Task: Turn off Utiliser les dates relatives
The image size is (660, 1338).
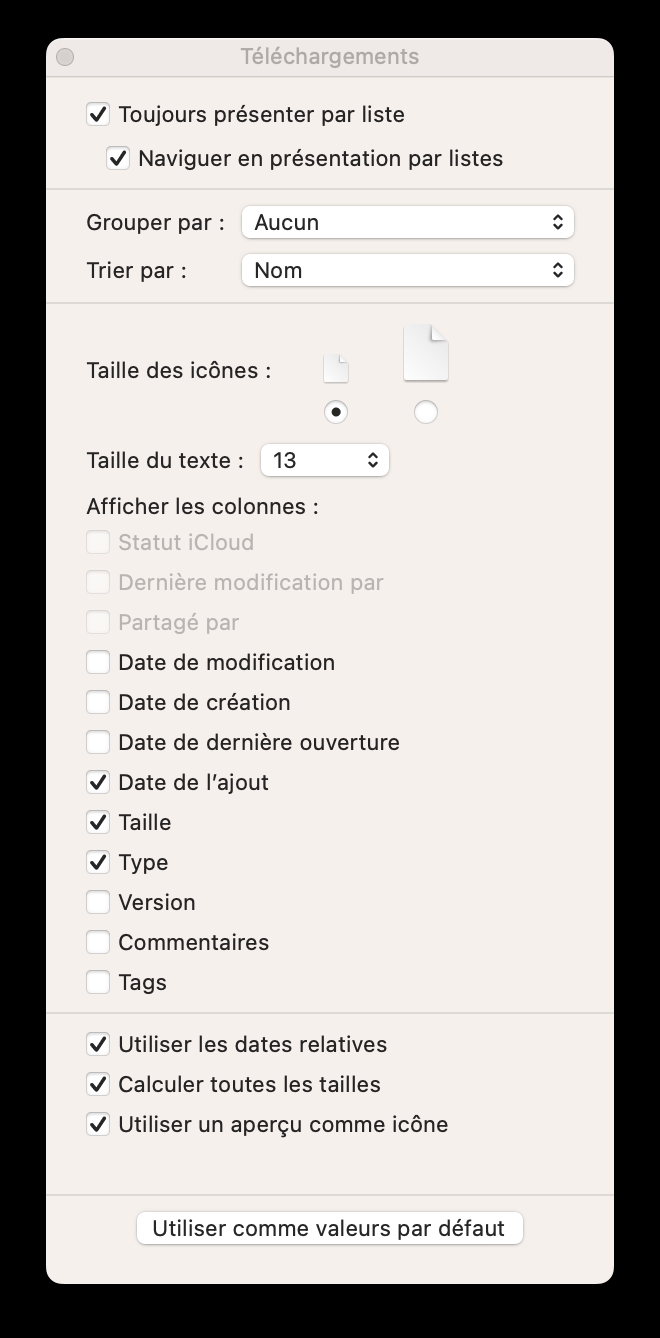Action: click(98, 1044)
